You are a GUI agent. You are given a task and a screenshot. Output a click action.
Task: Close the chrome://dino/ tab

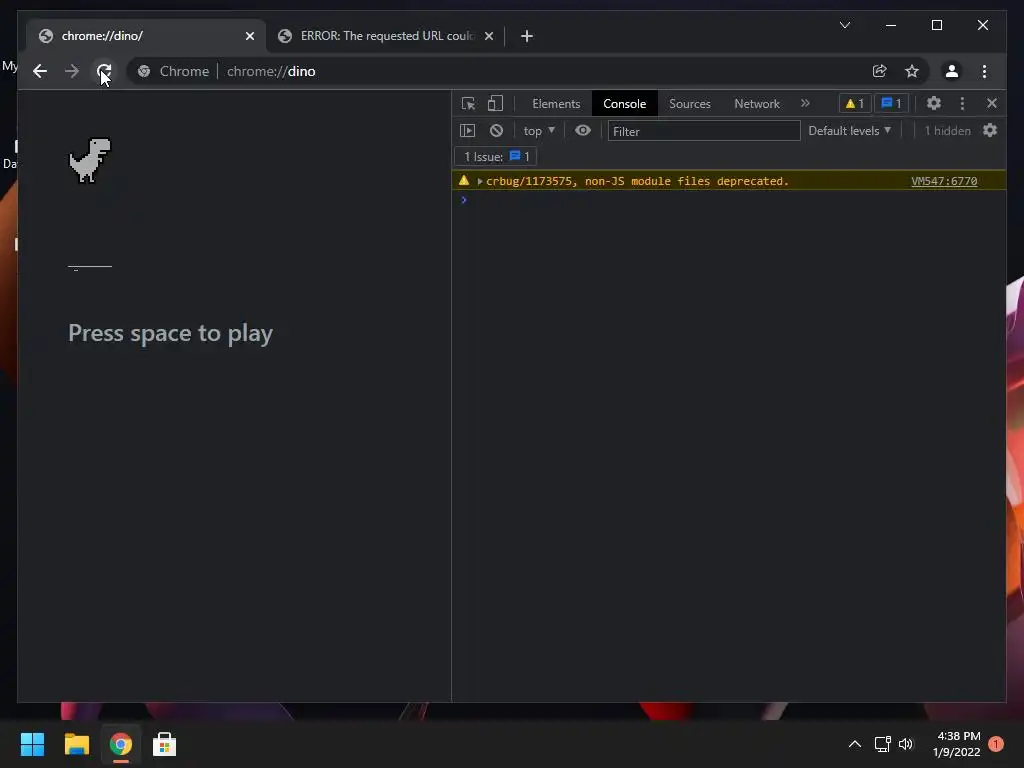(x=249, y=36)
